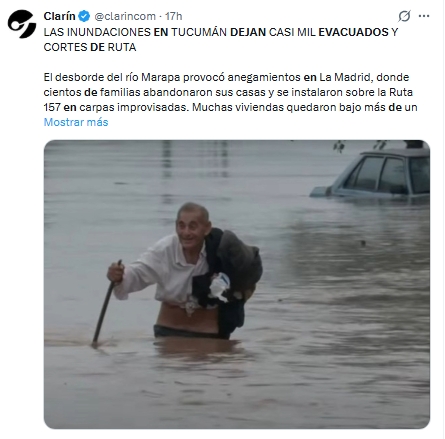Open the three-dot more options menu

424,16
